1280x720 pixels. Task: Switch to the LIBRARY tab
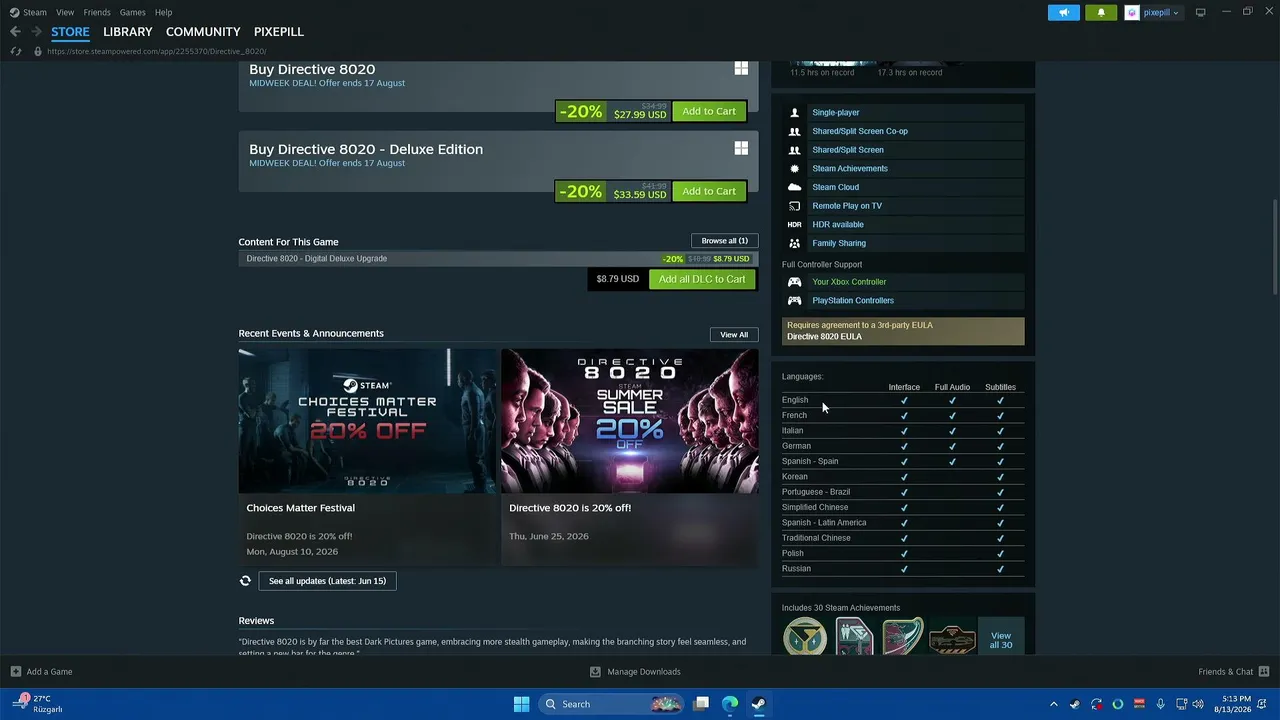[128, 32]
